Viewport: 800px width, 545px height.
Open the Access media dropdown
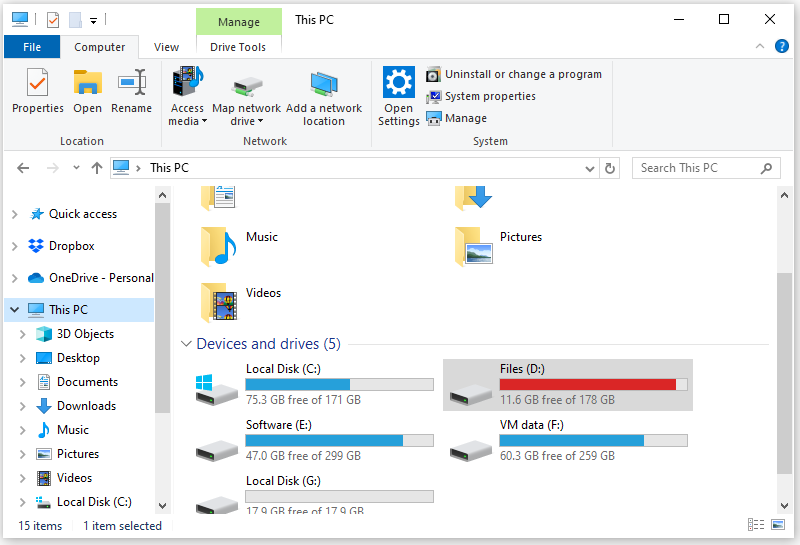pos(187,115)
